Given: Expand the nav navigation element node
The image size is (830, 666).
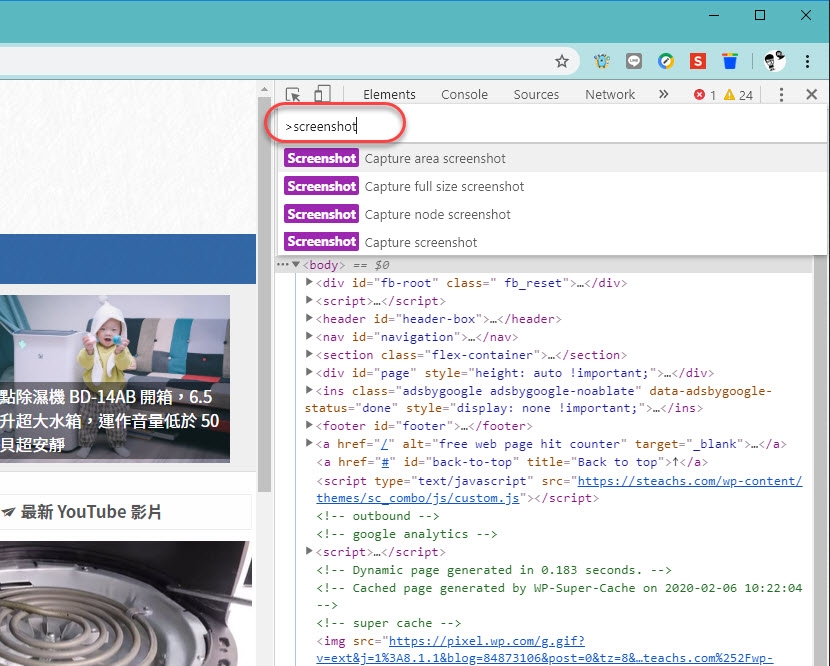Looking at the screenshot, I should (x=310, y=337).
